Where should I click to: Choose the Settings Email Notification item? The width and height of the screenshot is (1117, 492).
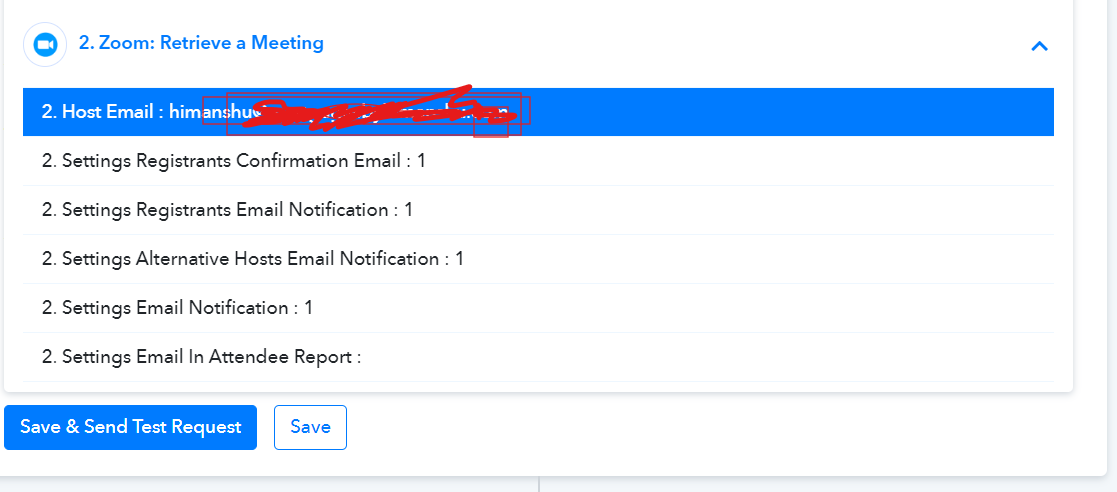[538, 308]
